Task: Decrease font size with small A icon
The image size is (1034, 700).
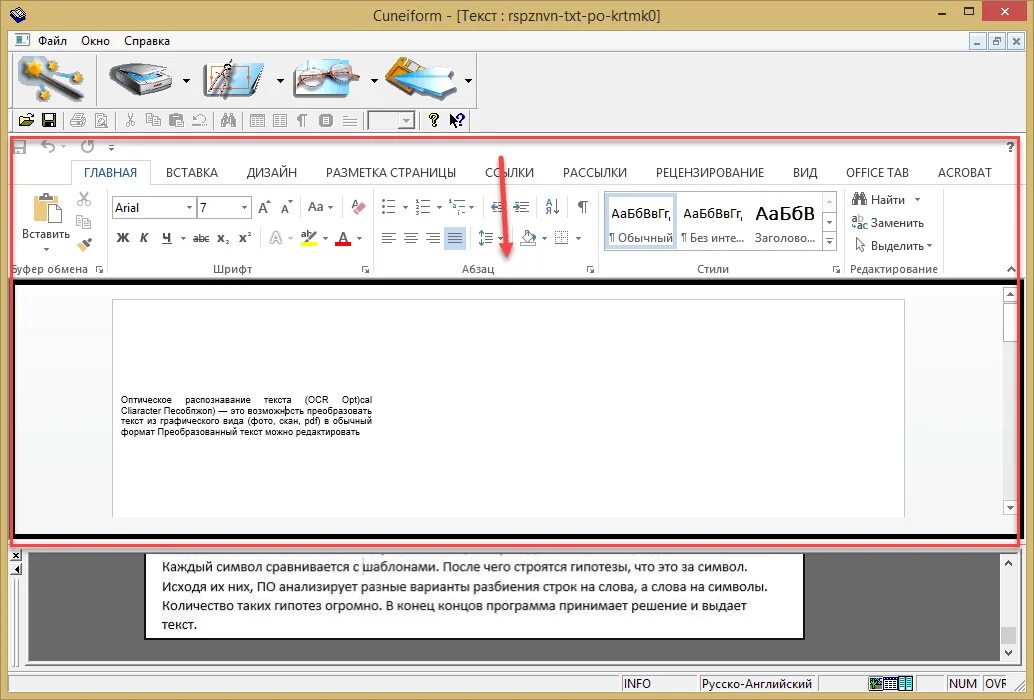Action: [286, 208]
